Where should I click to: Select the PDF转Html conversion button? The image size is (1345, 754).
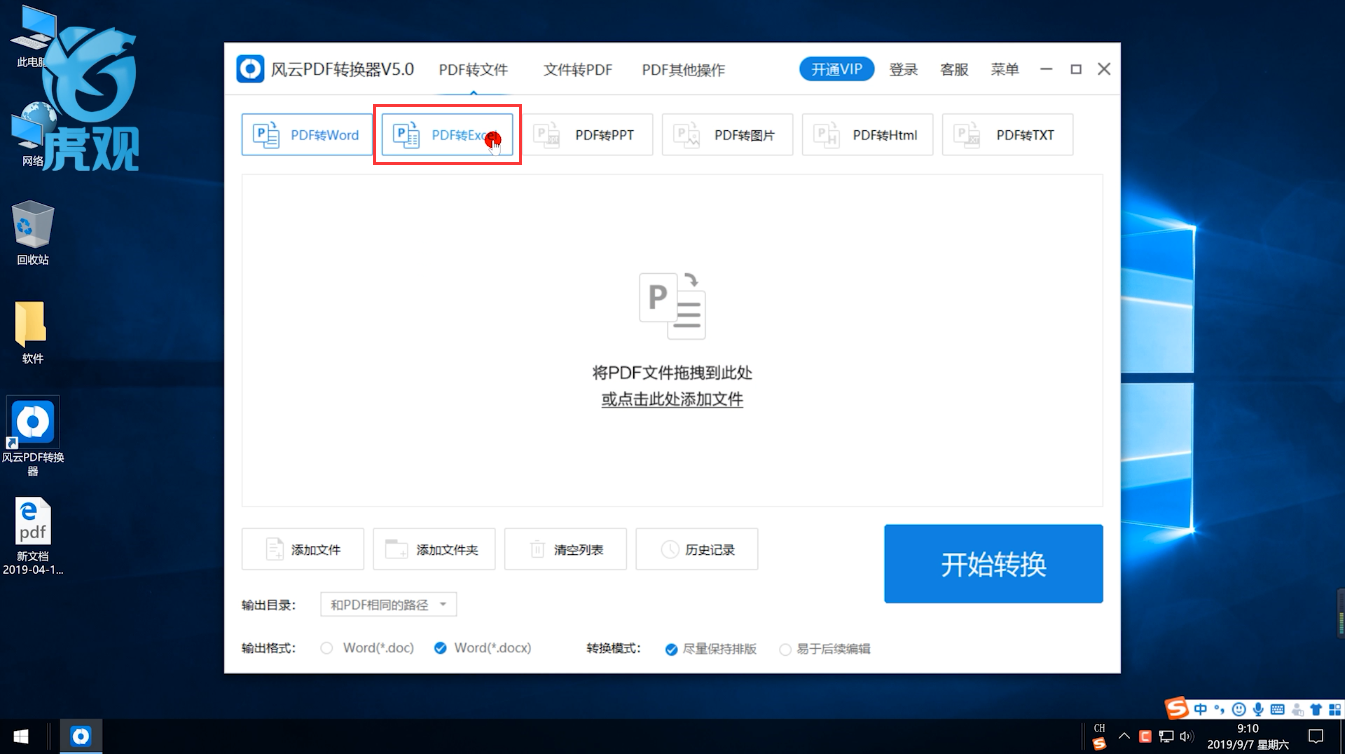867,135
